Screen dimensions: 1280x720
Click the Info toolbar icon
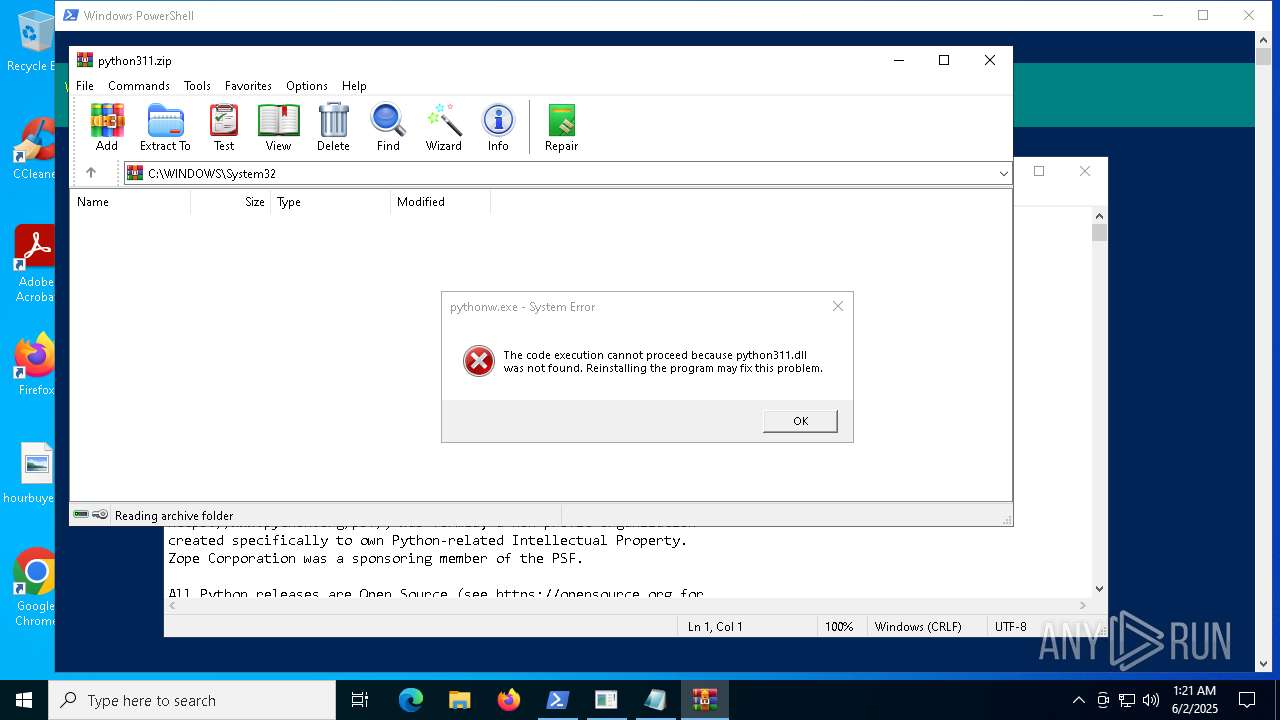click(x=498, y=127)
